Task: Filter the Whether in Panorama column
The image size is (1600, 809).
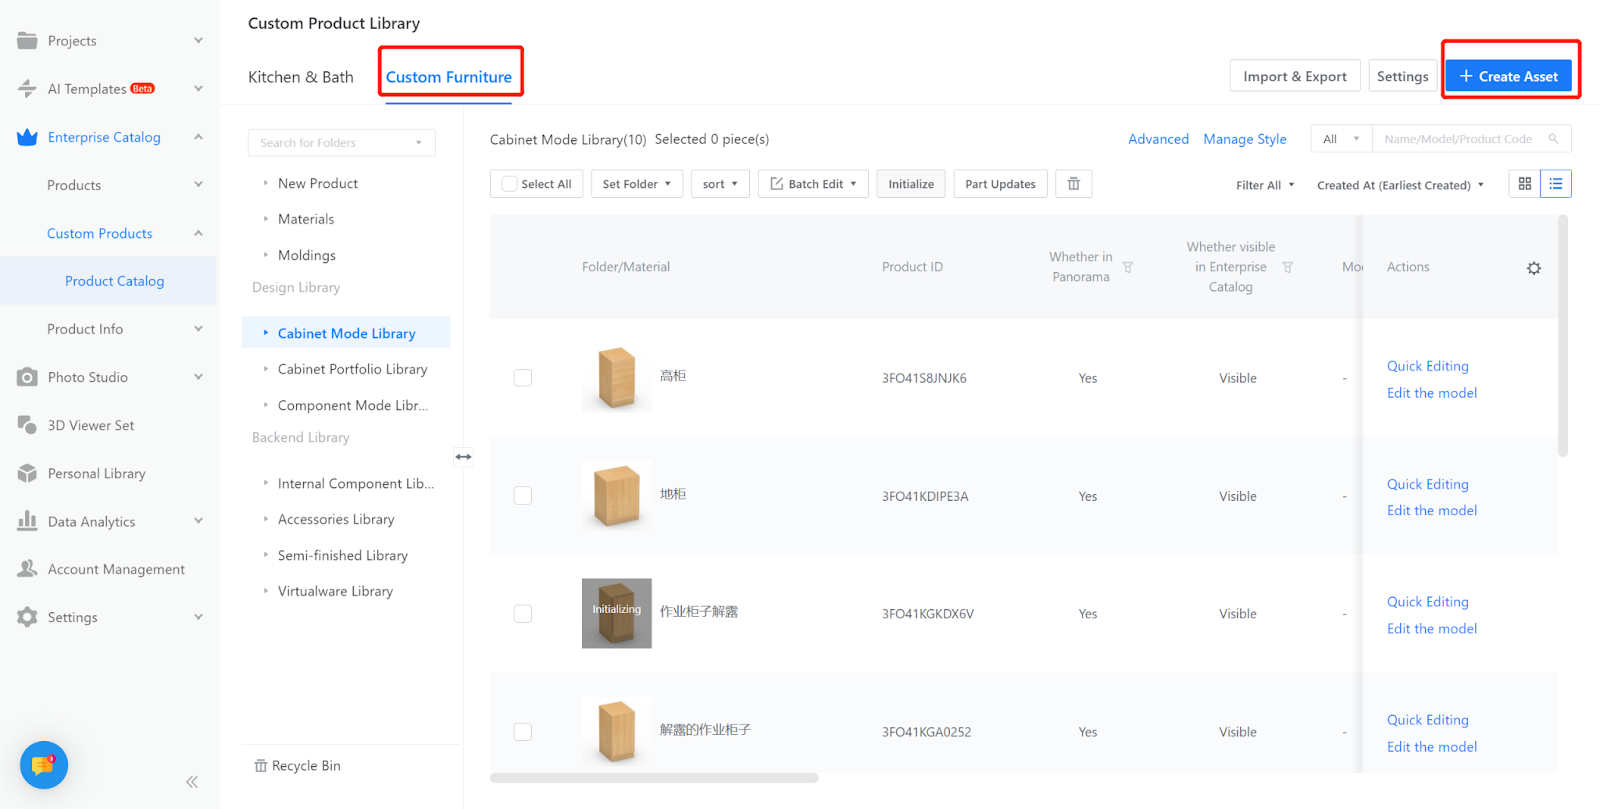Action: click(x=1127, y=268)
